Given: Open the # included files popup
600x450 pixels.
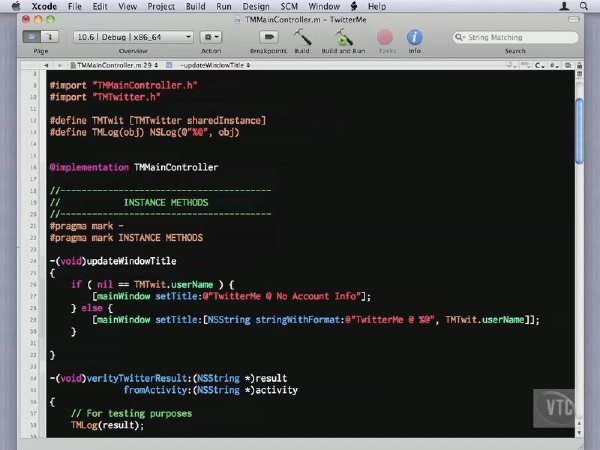Looking at the screenshot, I should 554,65.
